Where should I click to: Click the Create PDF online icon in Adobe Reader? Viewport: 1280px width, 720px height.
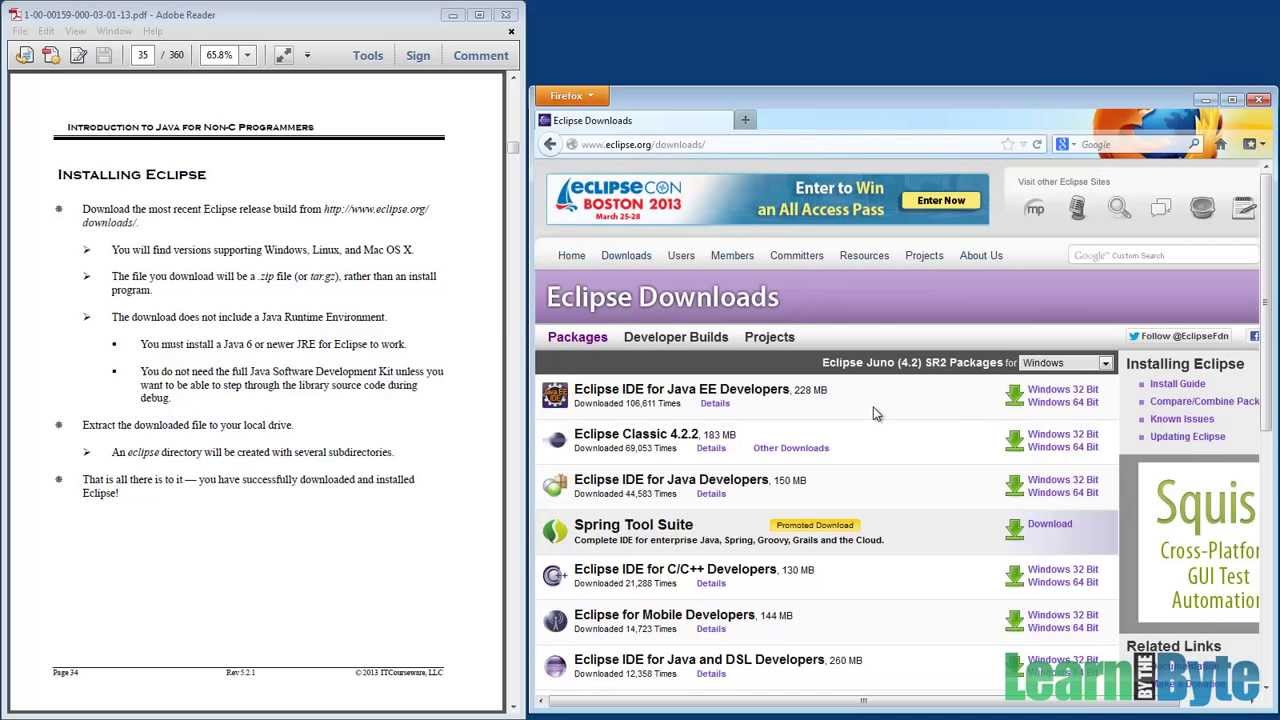[25, 55]
